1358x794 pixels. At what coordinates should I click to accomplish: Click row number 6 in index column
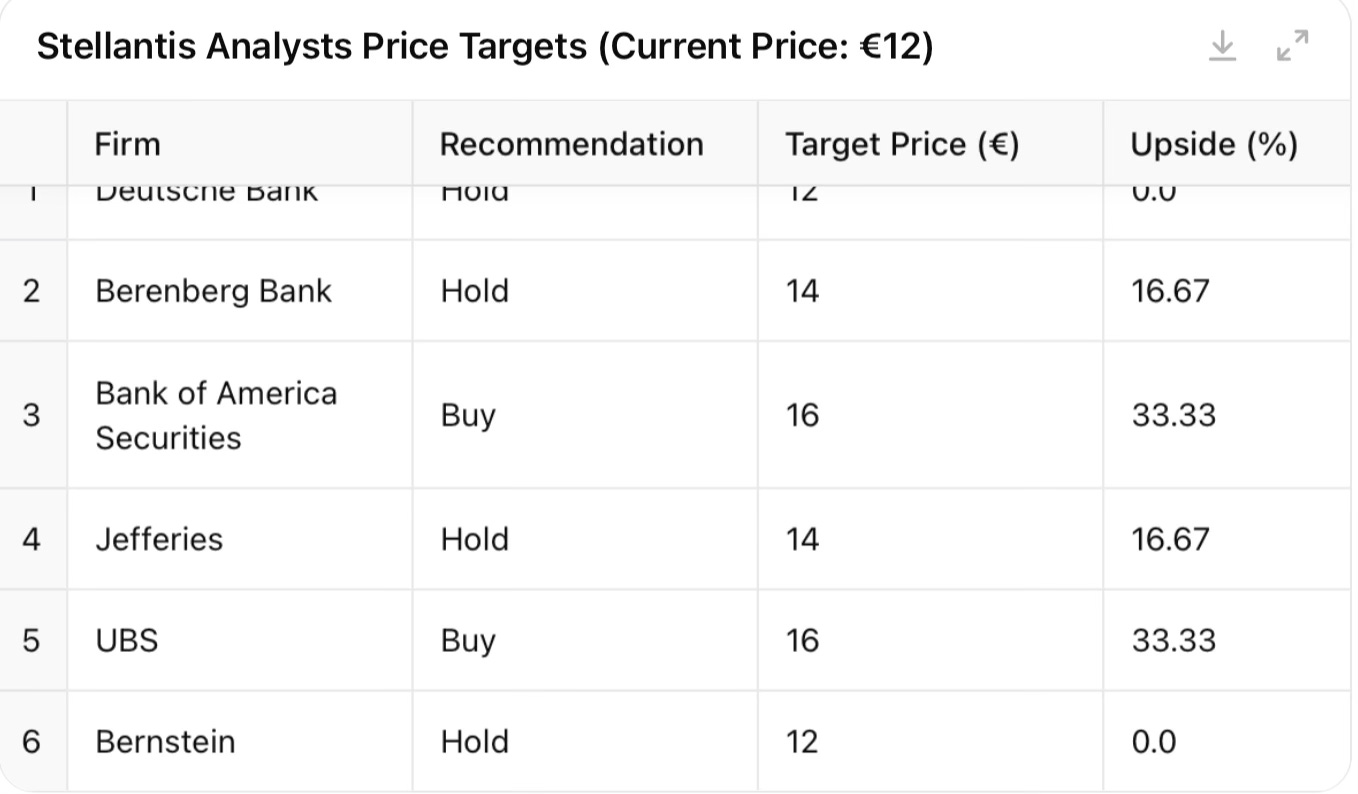(32, 741)
